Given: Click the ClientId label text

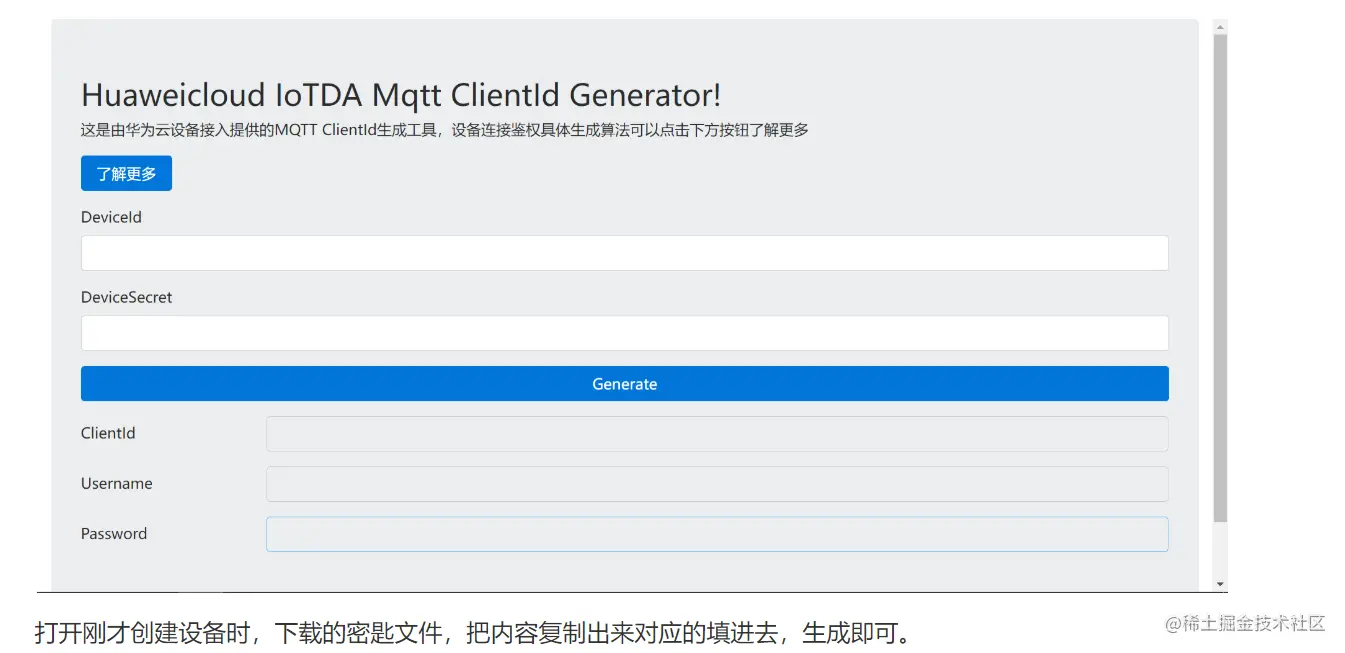Looking at the screenshot, I should click(x=108, y=433).
